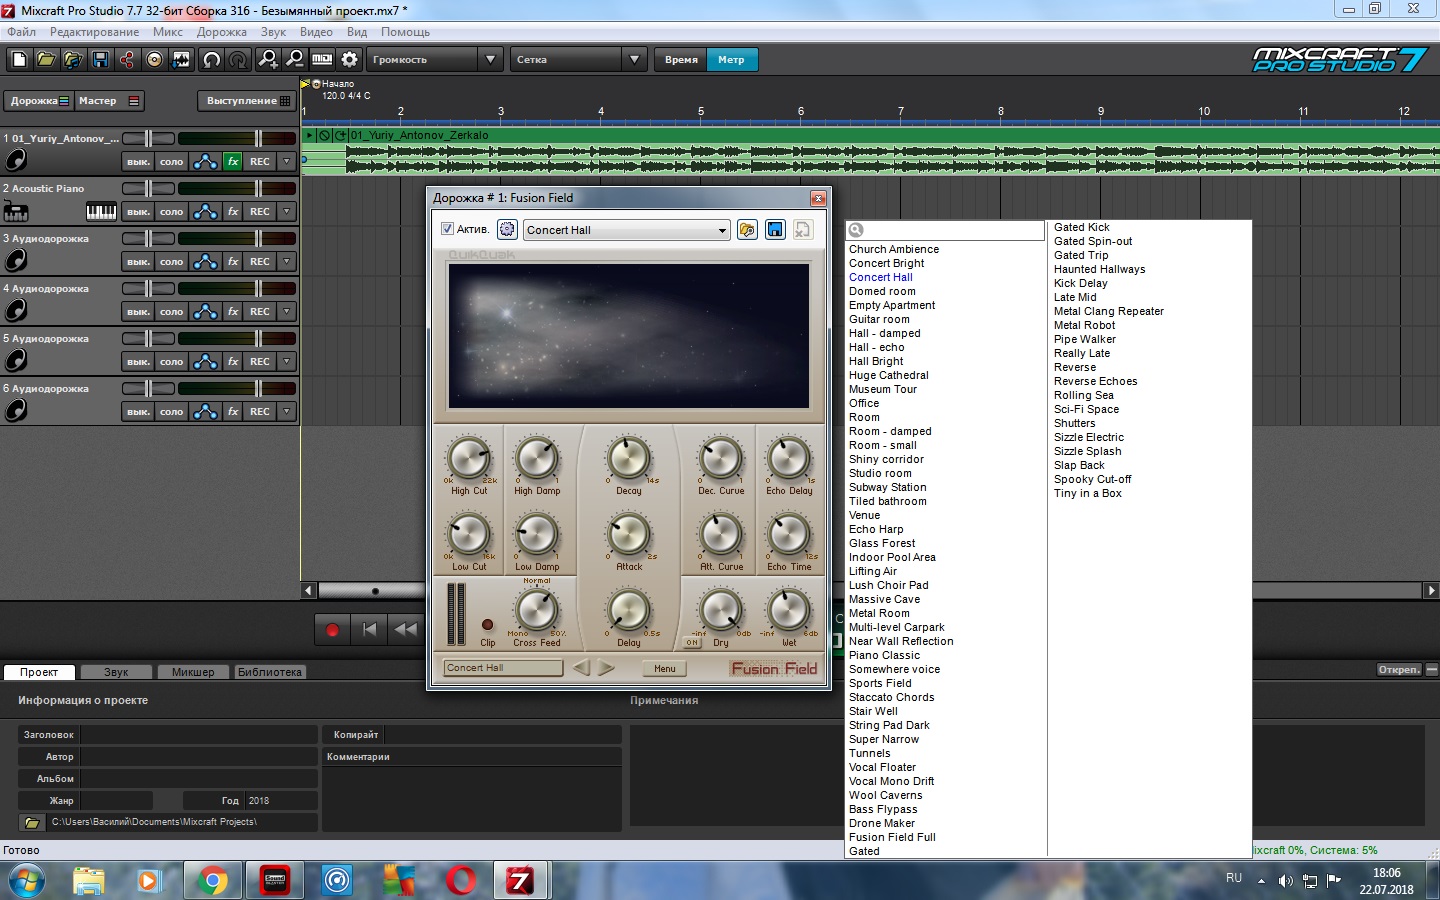Open File Explorer from the taskbar
The height and width of the screenshot is (900, 1440).
pyautogui.click(x=88, y=881)
